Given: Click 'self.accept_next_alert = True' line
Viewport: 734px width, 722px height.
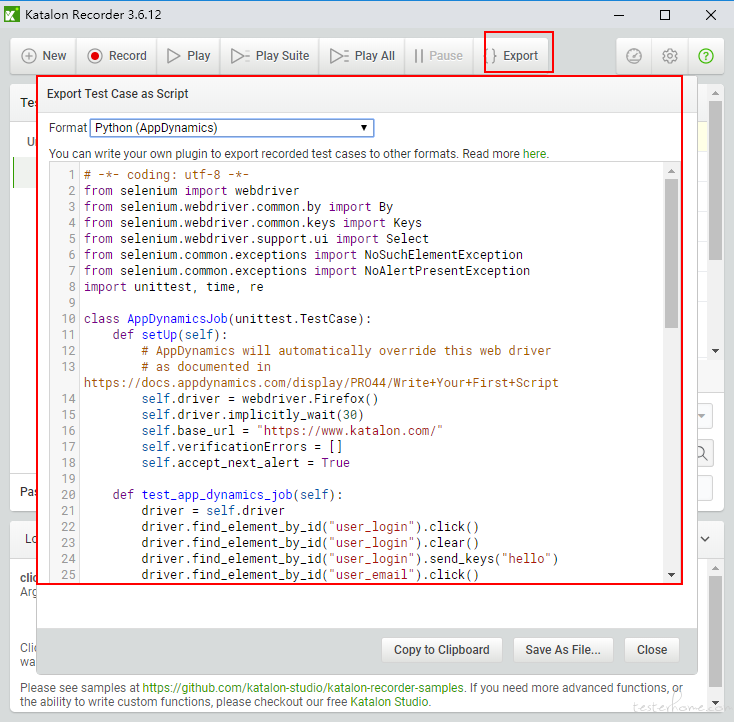Looking at the screenshot, I should point(245,463).
